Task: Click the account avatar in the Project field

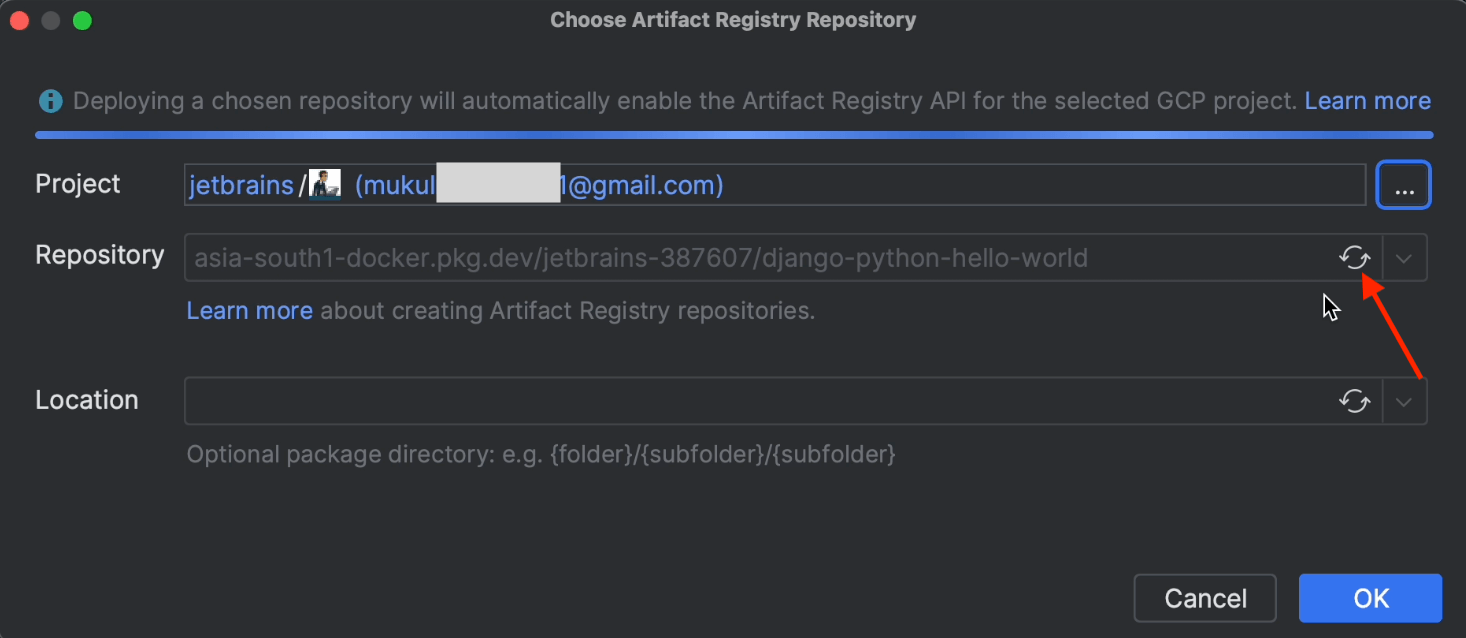Action: pos(325,184)
